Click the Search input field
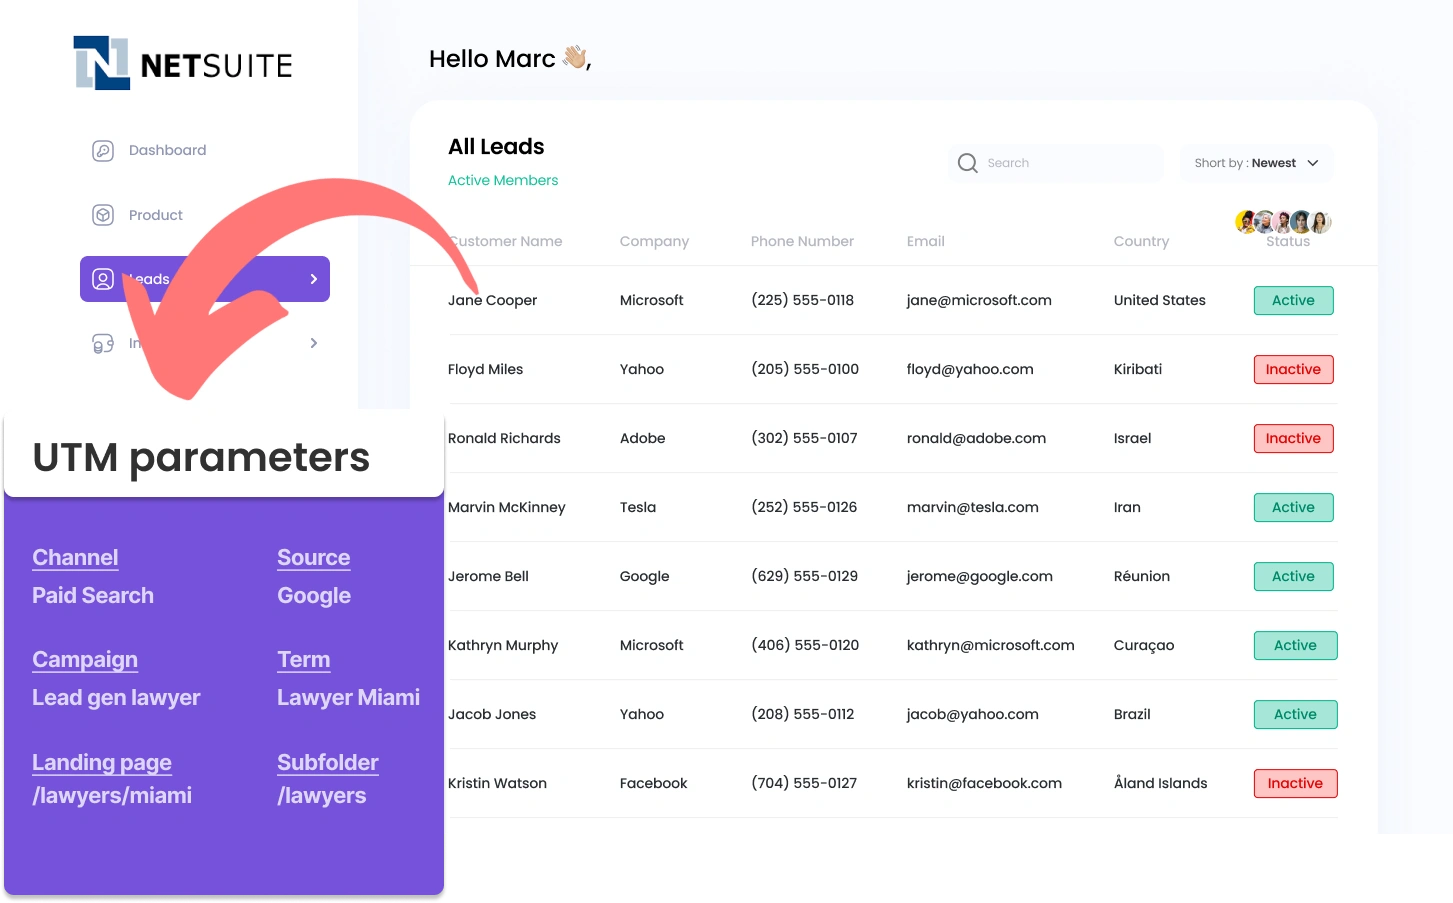Image resolution: width=1453 pixels, height=903 pixels. 1070,163
